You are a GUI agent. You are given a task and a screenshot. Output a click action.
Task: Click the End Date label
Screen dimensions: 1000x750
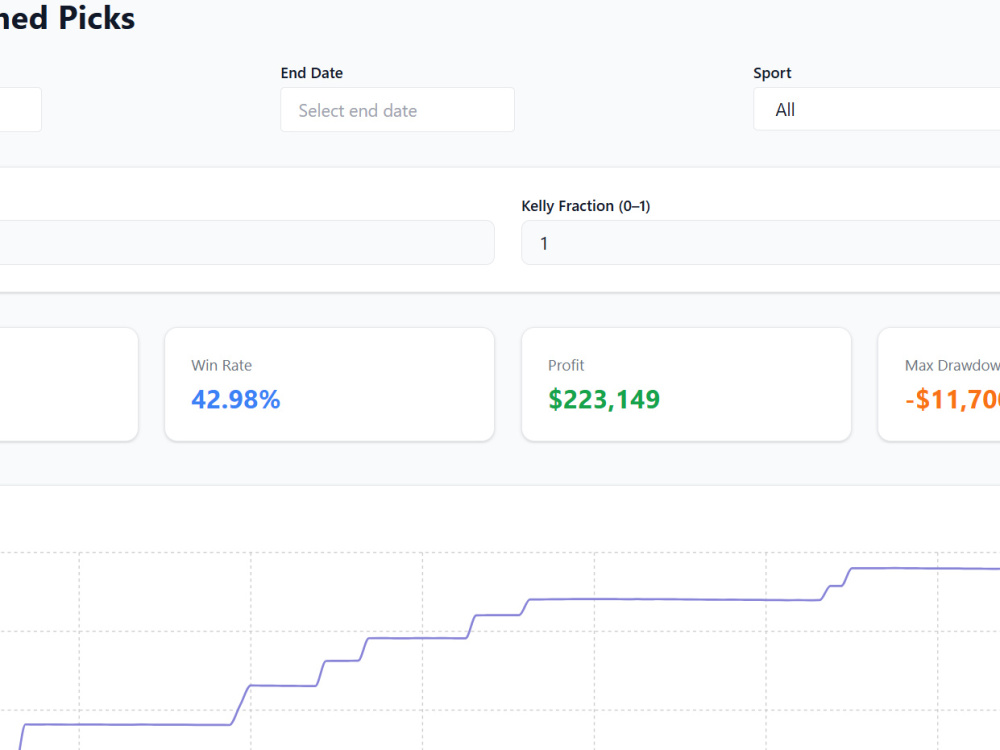coord(312,73)
